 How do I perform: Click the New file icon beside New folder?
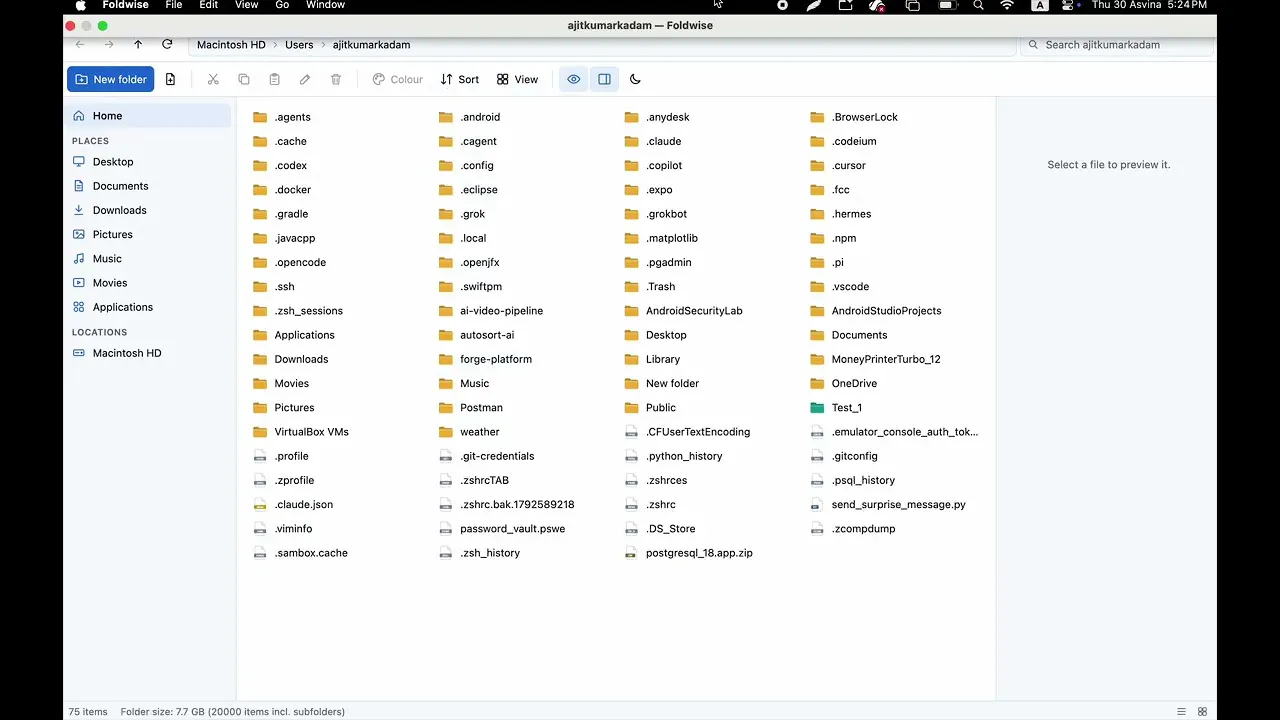click(x=170, y=79)
